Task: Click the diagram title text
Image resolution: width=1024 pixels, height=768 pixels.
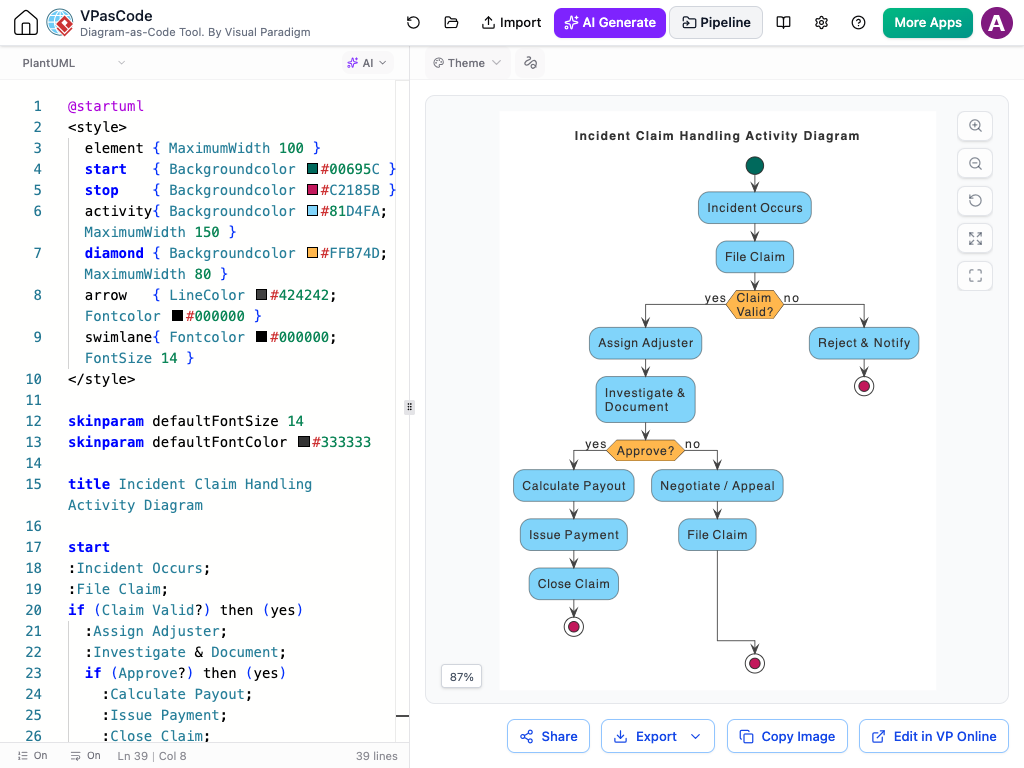Action: pyautogui.click(x=716, y=136)
